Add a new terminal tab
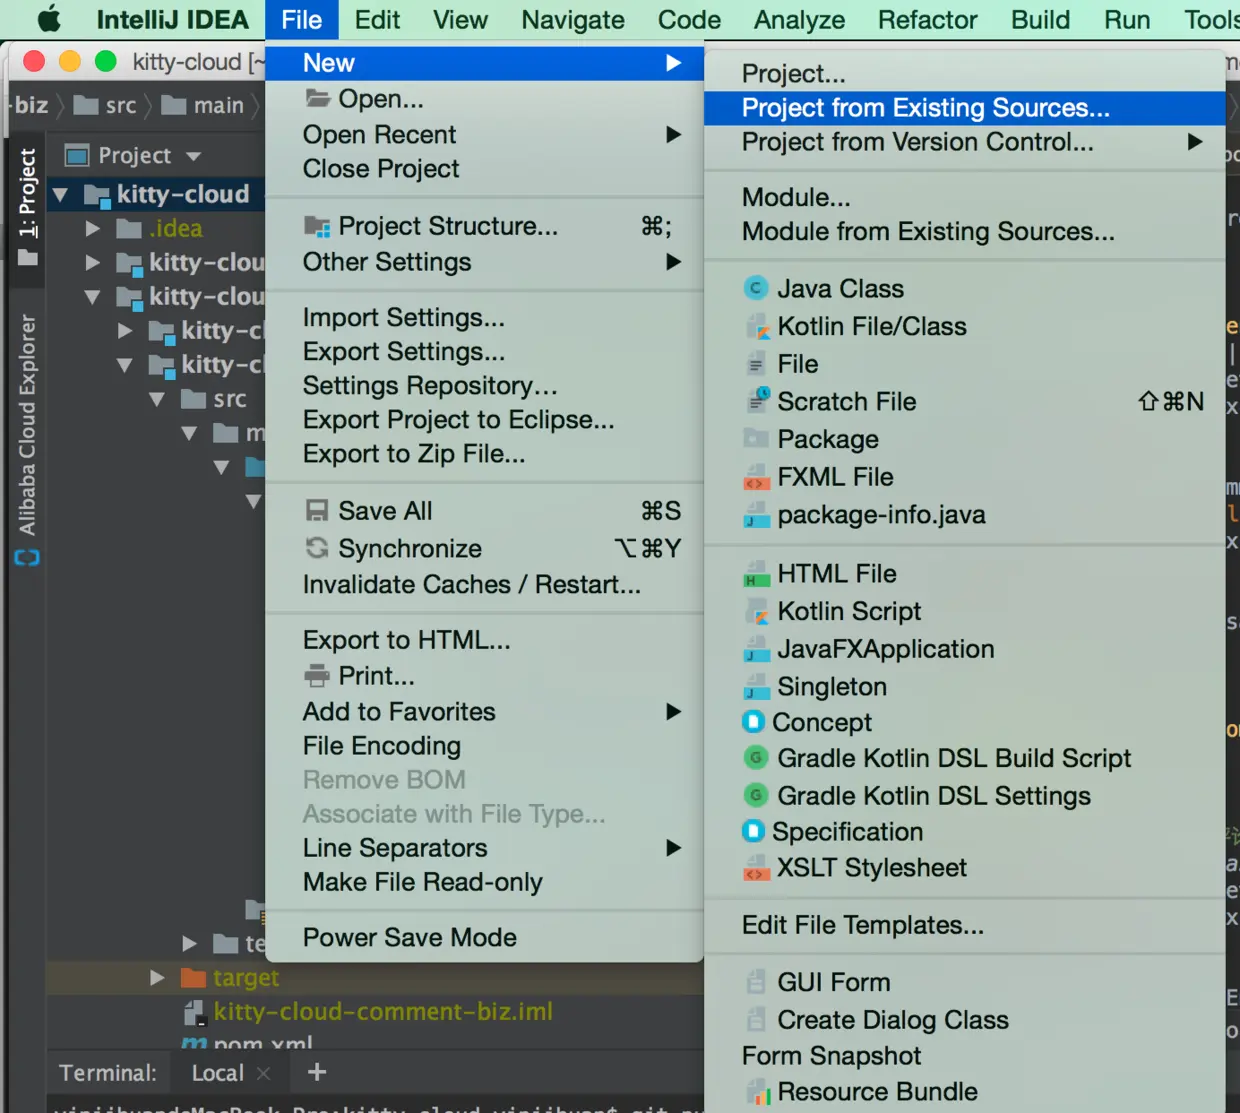Viewport: 1240px width, 1113px height. 317,1072
